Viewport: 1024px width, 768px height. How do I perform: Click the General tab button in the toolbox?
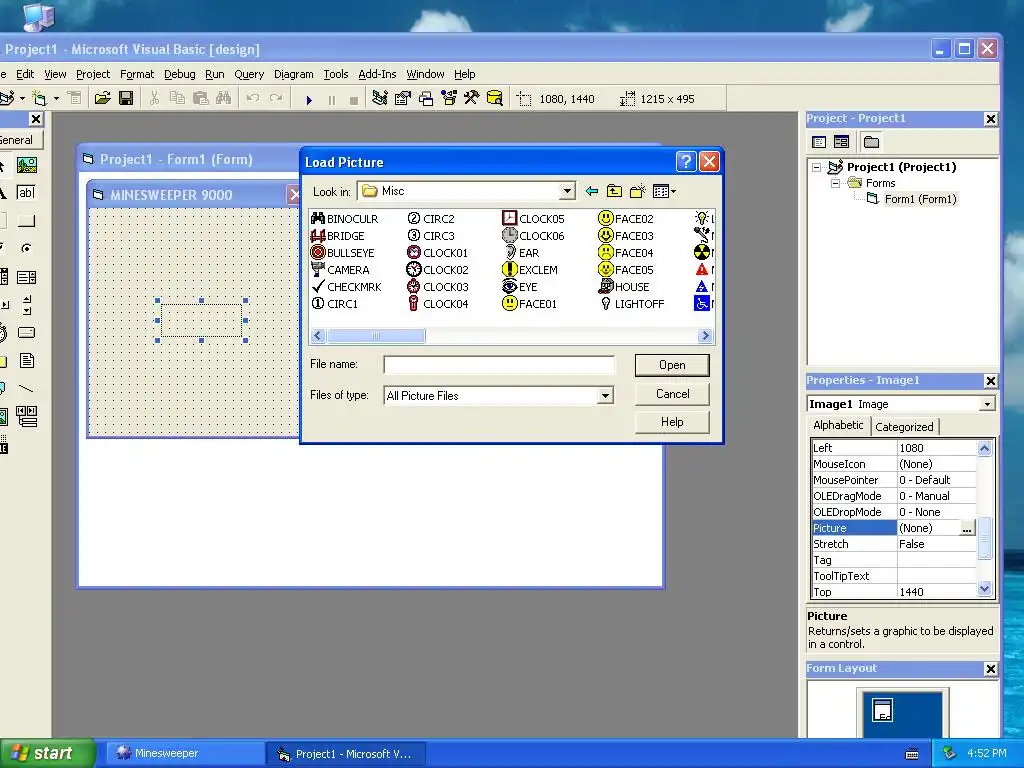(20, 140)
